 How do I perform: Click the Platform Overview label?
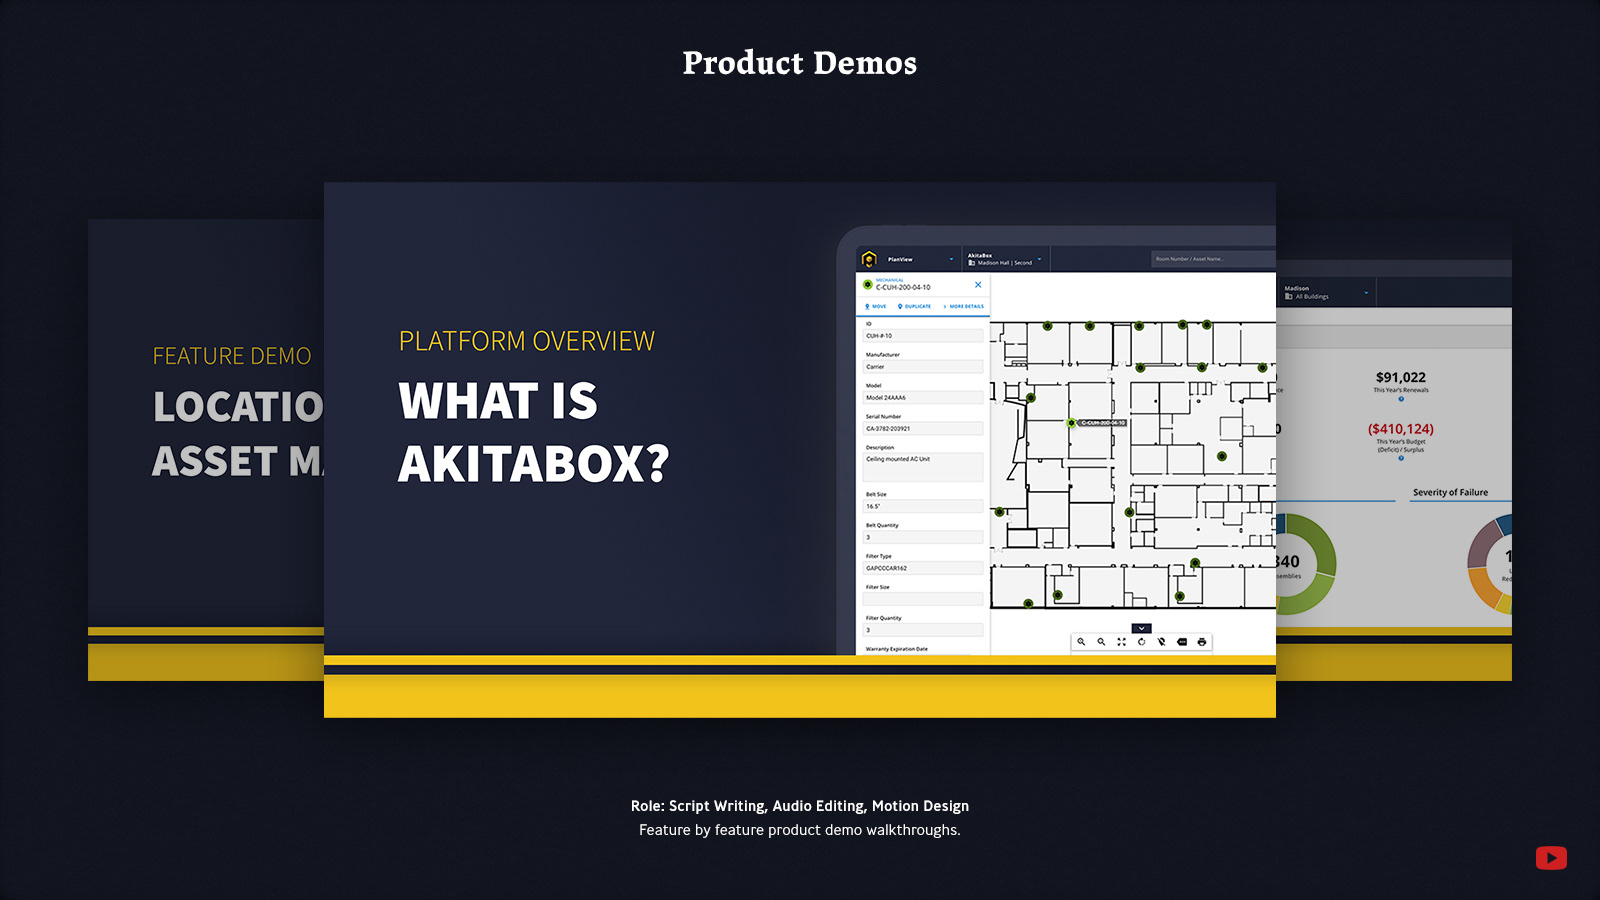[527, 341]
